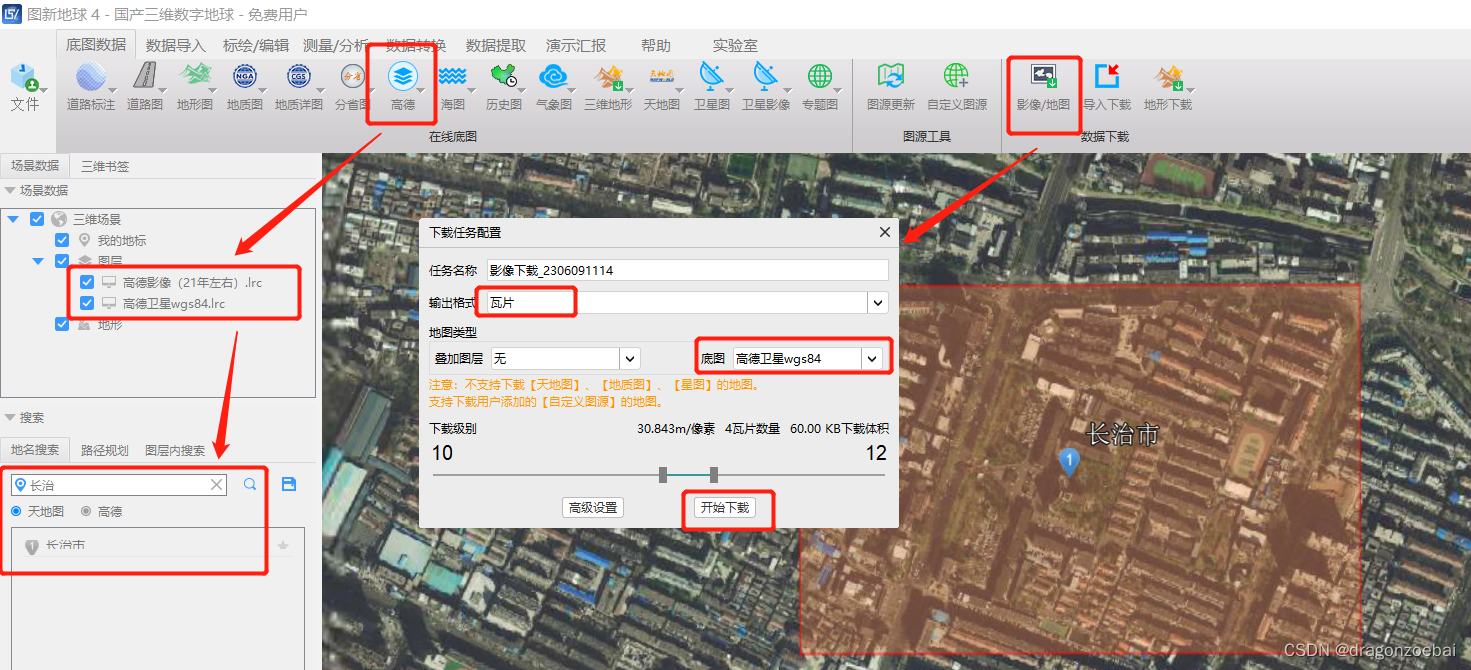This screenshot has height=670, width=1471.
Task: Click the blue map pin marker 1
Action: (1070, 461)
